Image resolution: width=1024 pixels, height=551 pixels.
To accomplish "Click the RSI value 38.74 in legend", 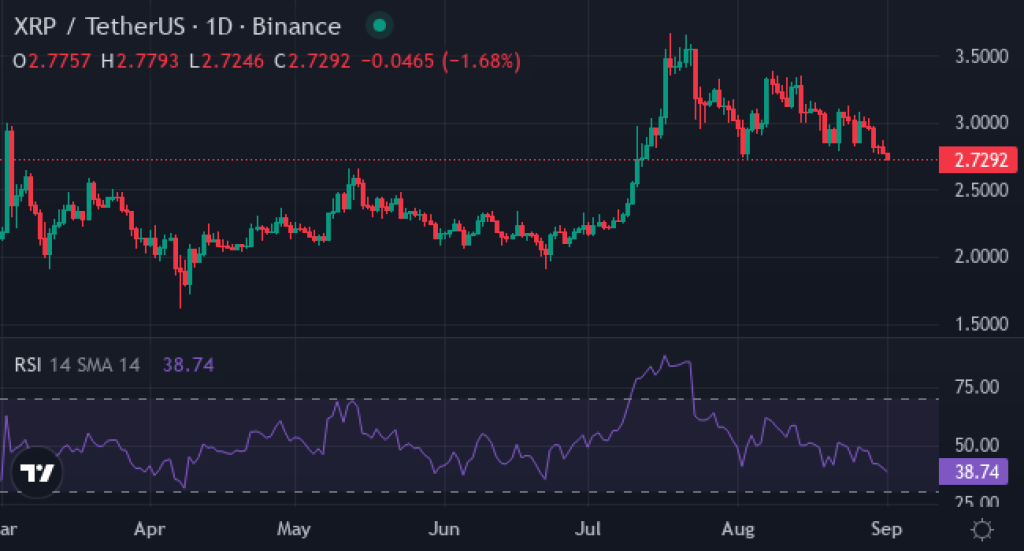I will [x=188, y=364].
